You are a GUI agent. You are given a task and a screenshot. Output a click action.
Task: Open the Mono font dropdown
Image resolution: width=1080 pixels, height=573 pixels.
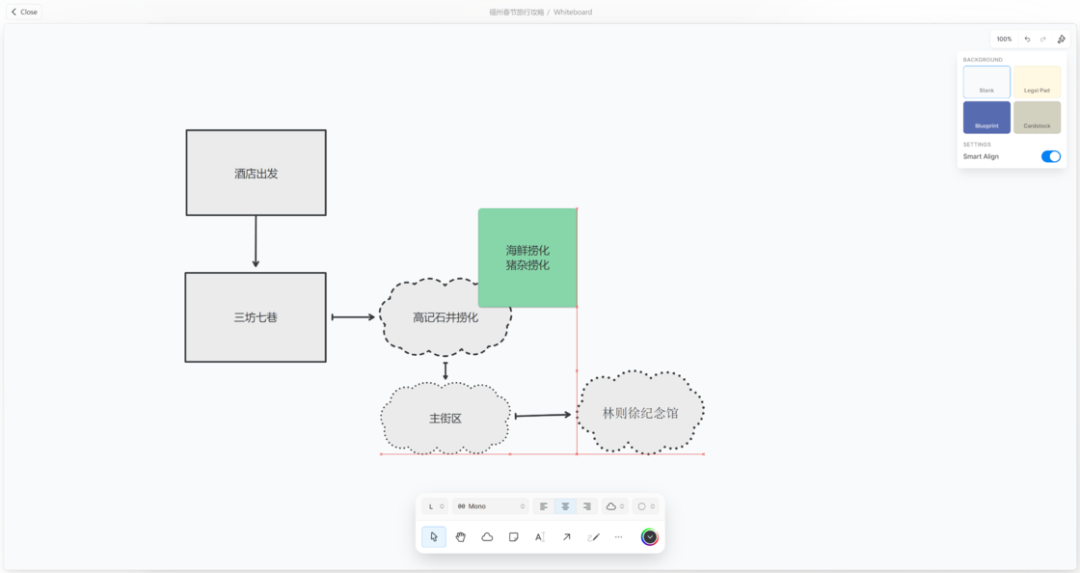click(490, 506)
